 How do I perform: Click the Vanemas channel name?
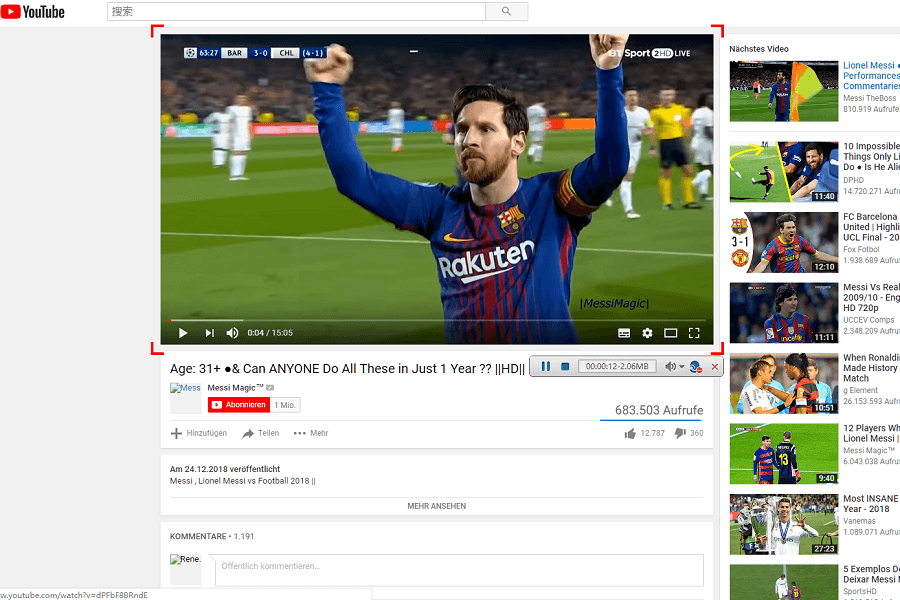tap(859, 521)
